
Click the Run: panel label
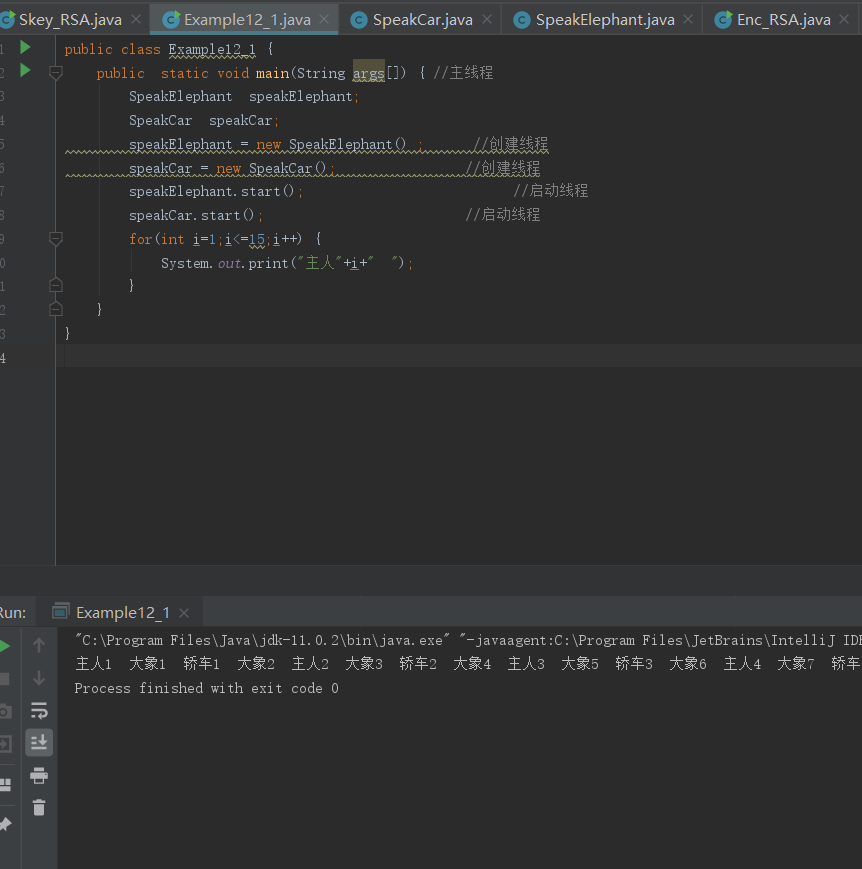[12, 612]
